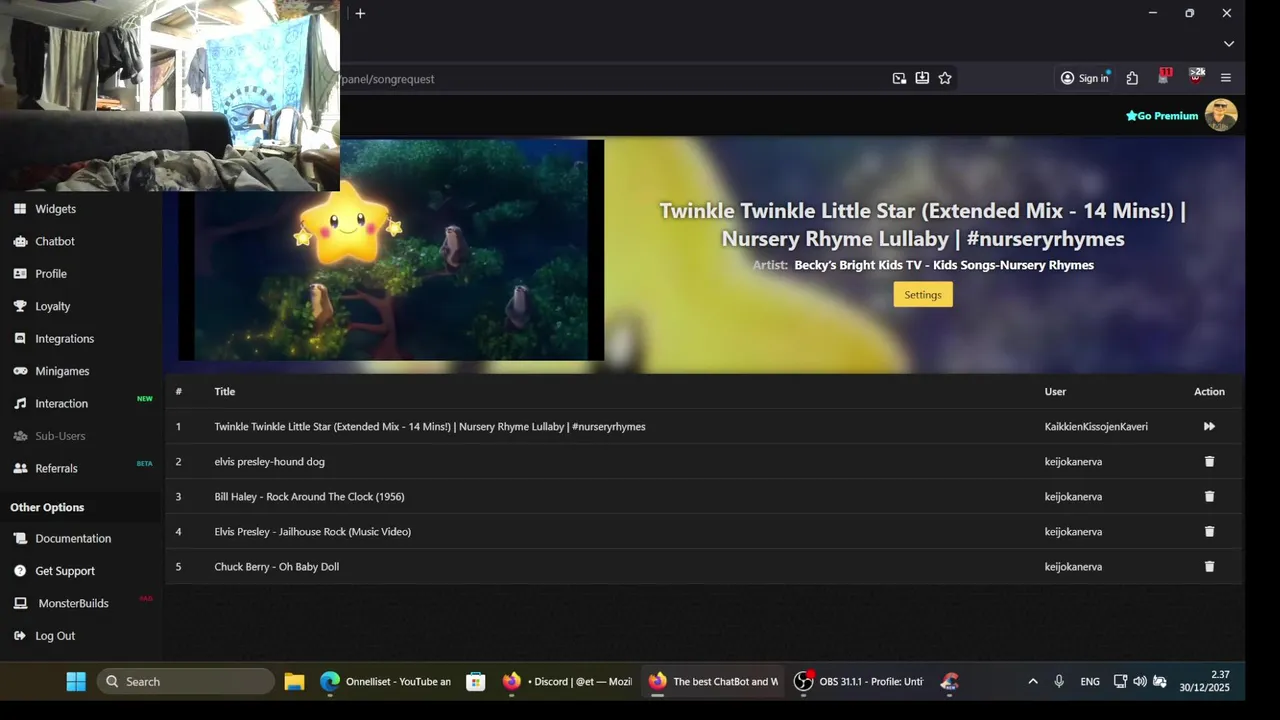The height and width of the screenshot is (720, 1280).
Task: Click the Get Support question icon
Action: pyautogui.click(x=20, y=571)
